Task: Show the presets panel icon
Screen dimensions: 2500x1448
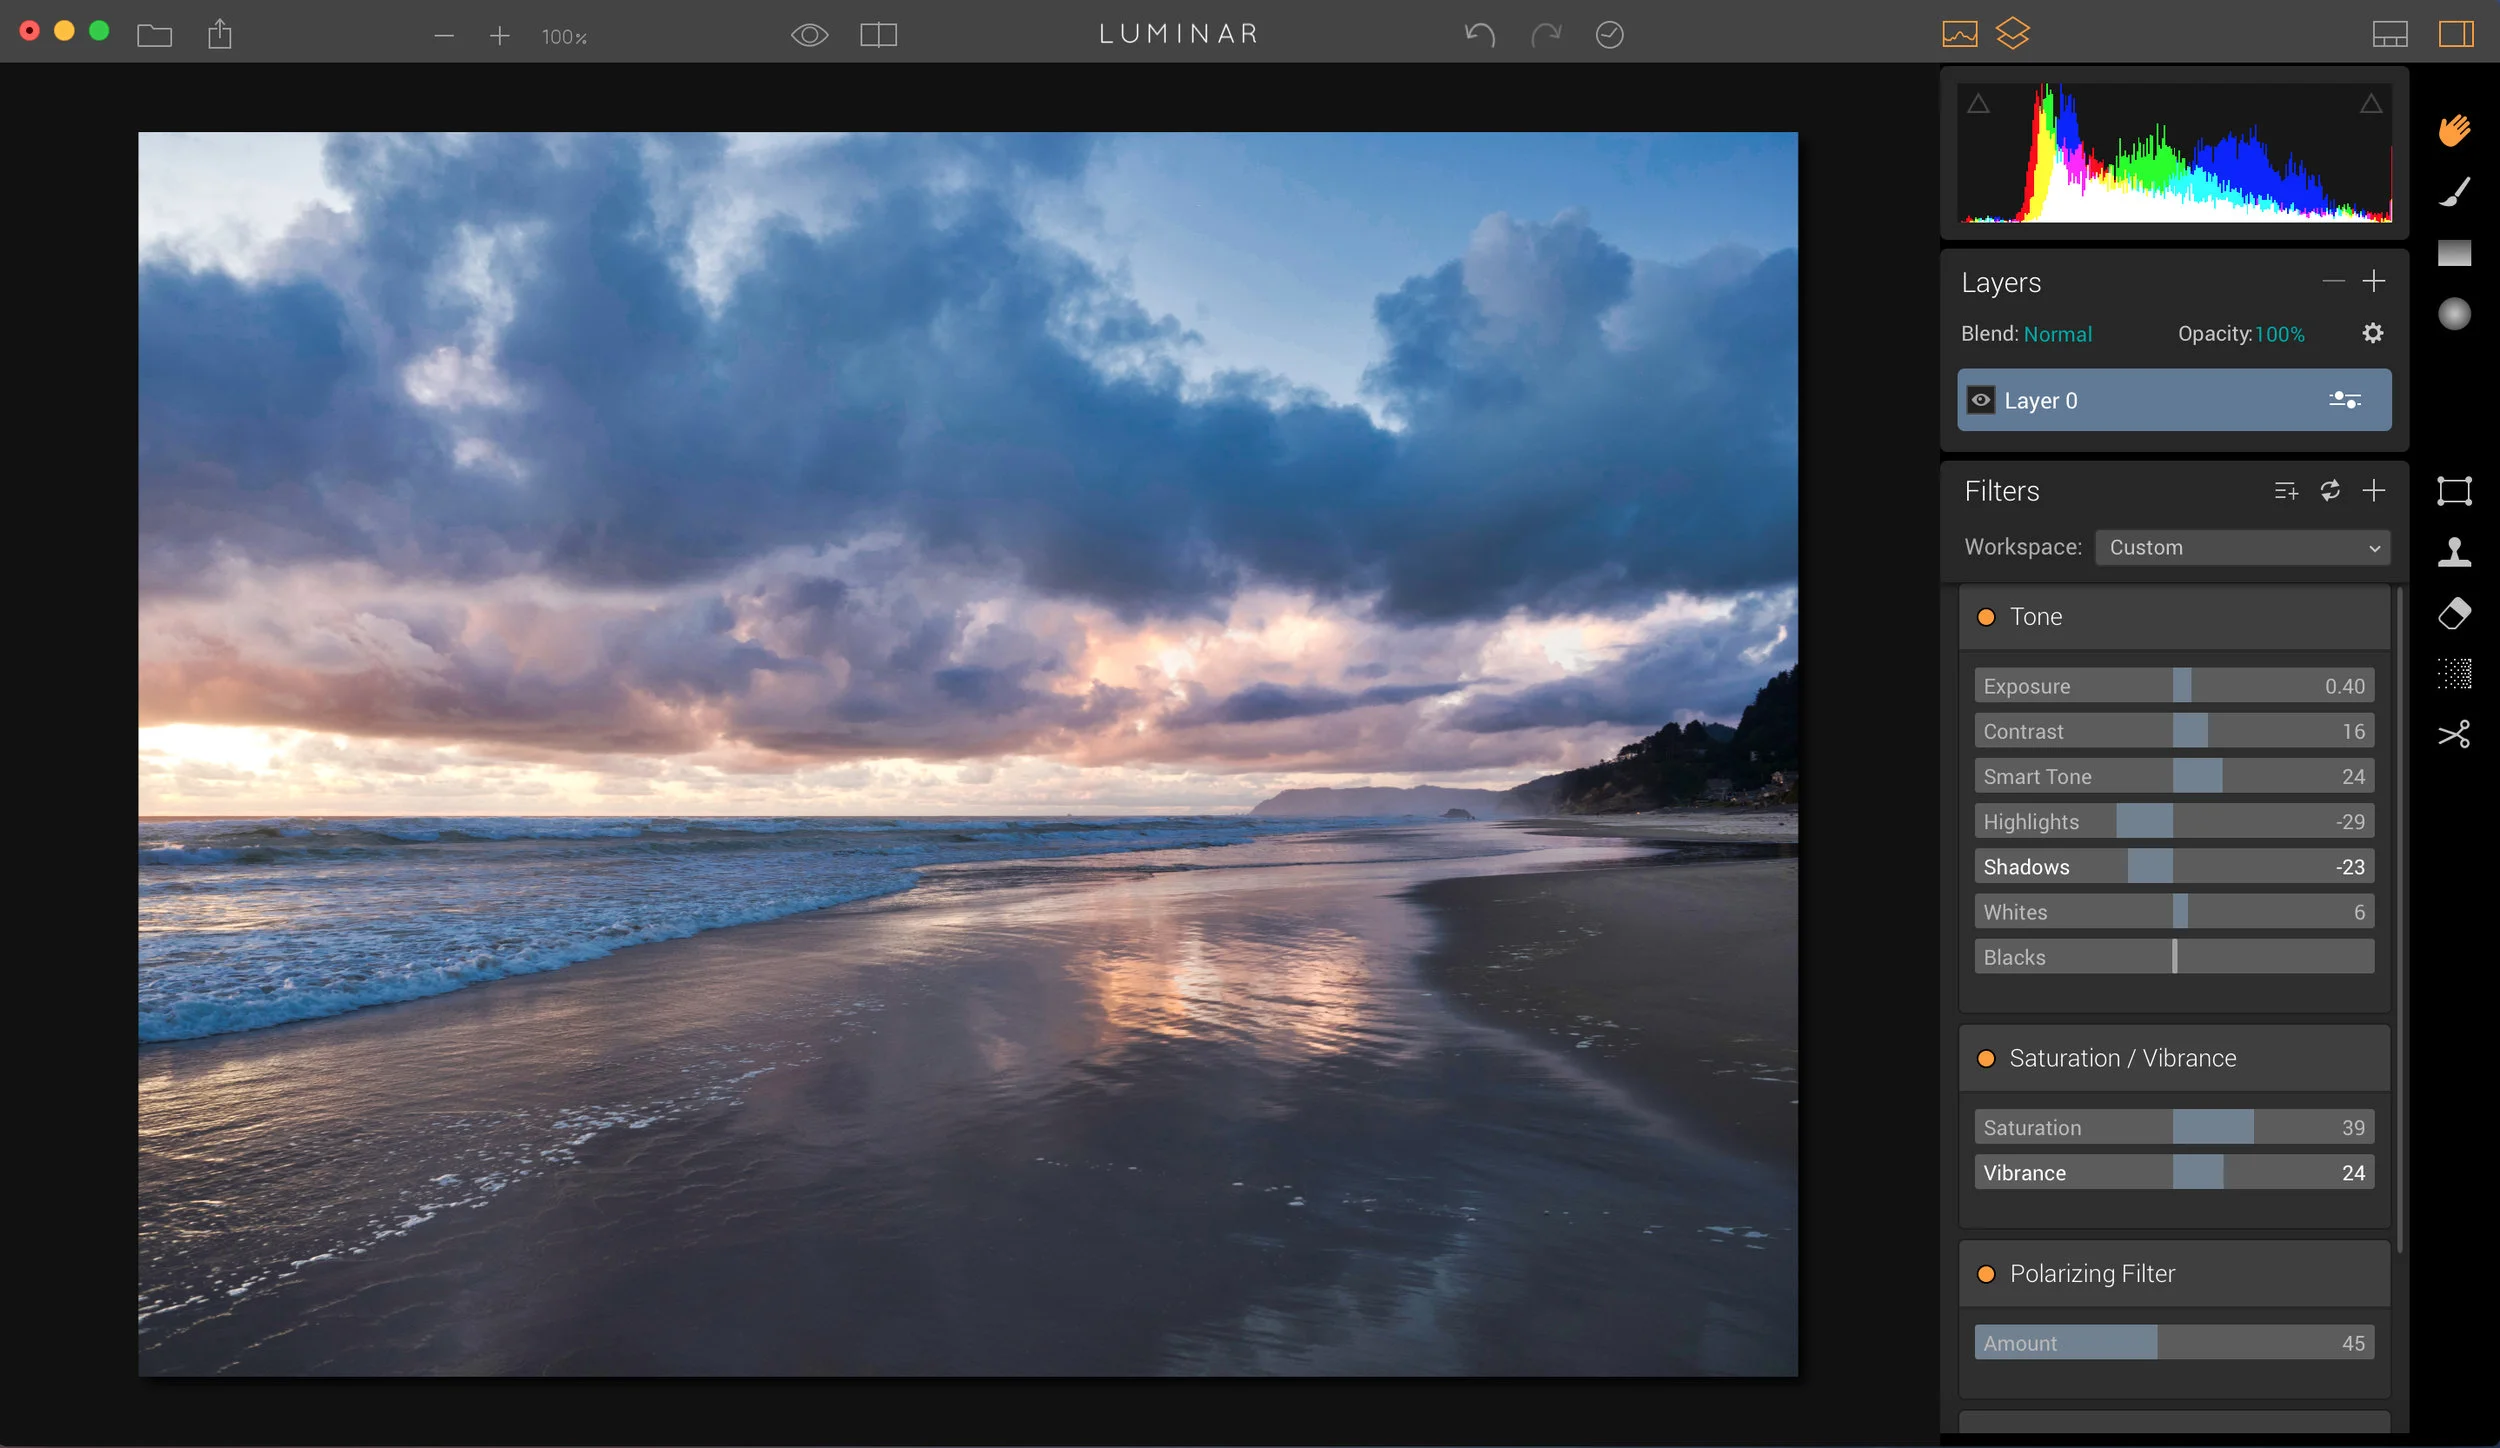Action: (2389, 35)
